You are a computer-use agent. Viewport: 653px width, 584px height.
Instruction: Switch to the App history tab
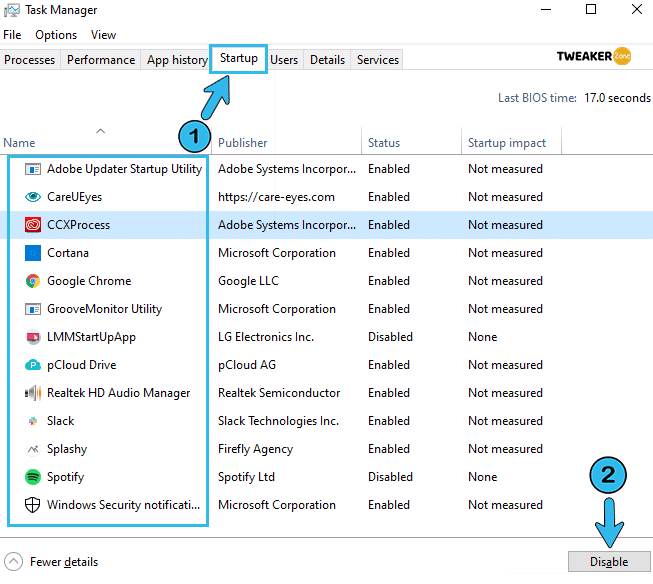click(177, 60)
